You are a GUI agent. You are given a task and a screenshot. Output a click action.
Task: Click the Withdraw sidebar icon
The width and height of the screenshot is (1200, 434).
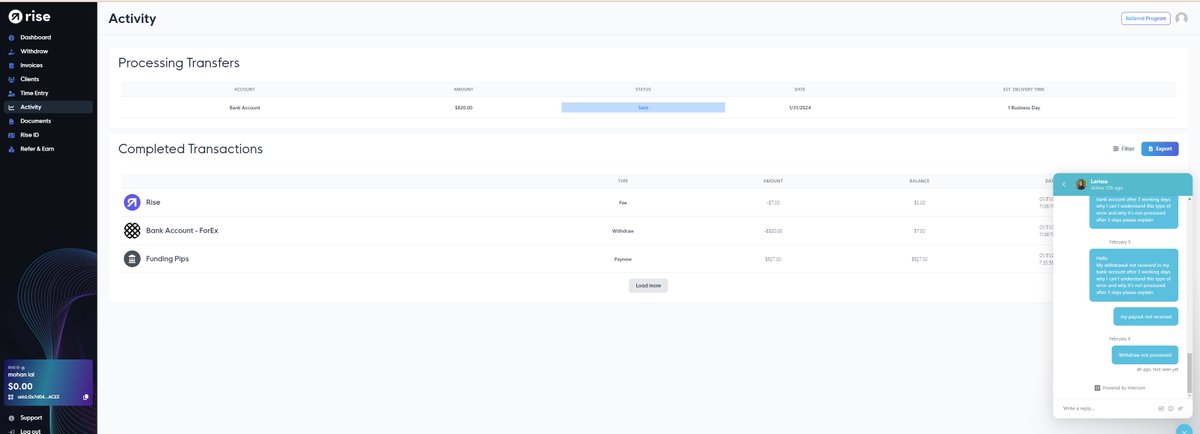11,51
